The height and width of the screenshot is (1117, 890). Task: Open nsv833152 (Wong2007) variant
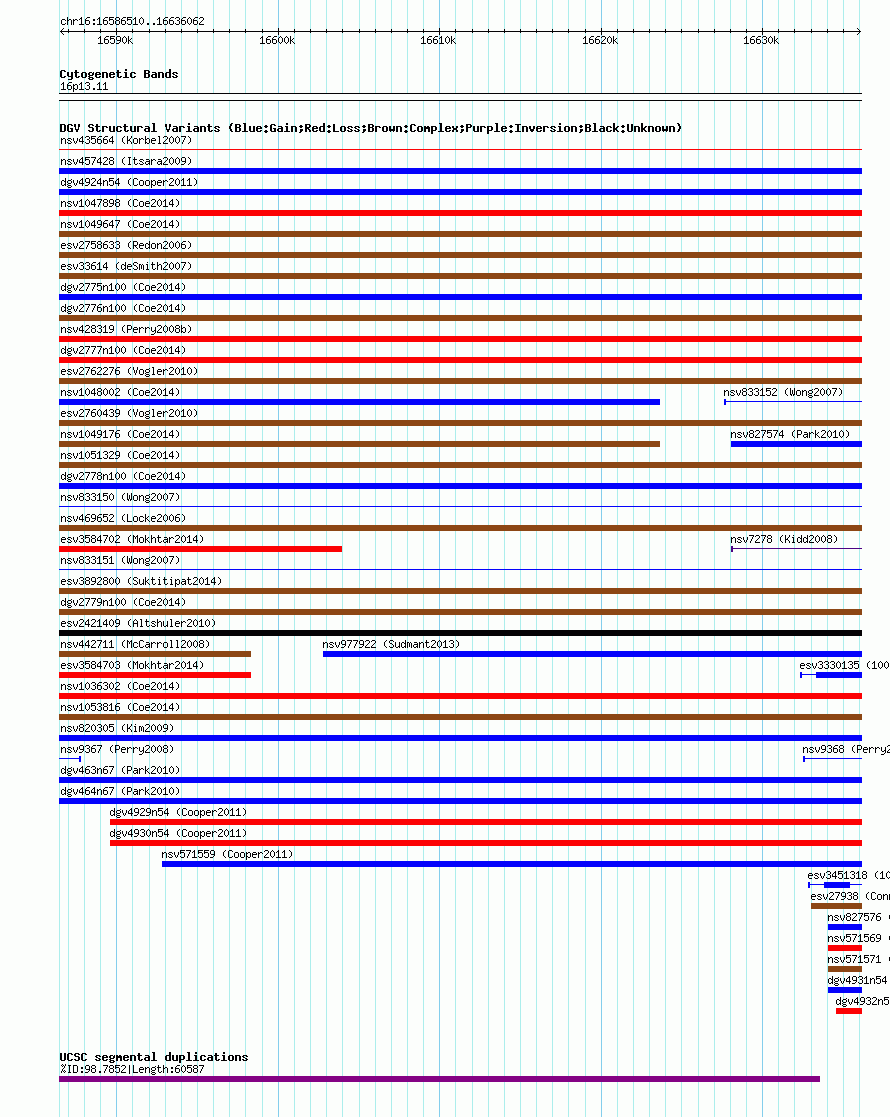pos(783,393)
